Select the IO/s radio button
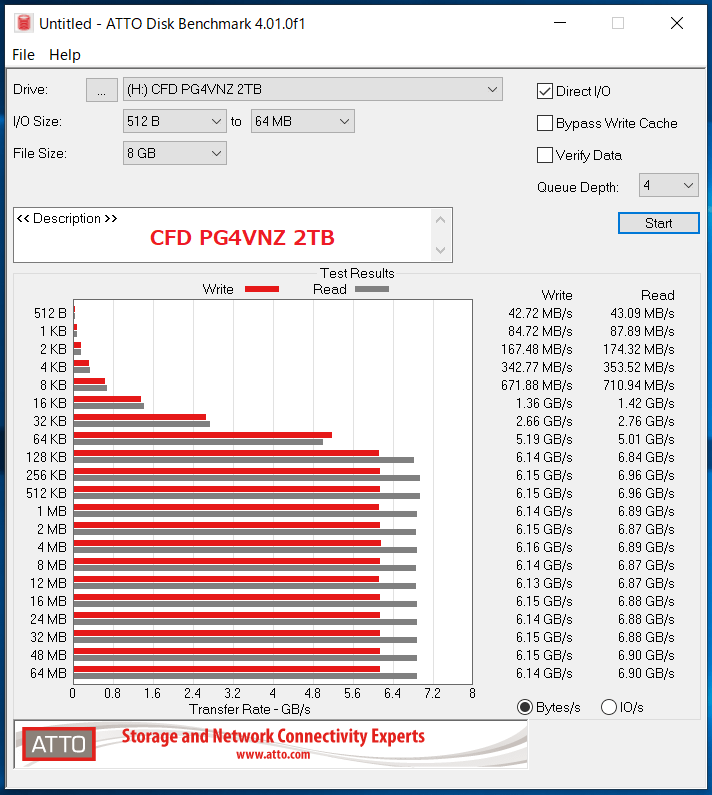712x795 pixels. click(609, 707)
